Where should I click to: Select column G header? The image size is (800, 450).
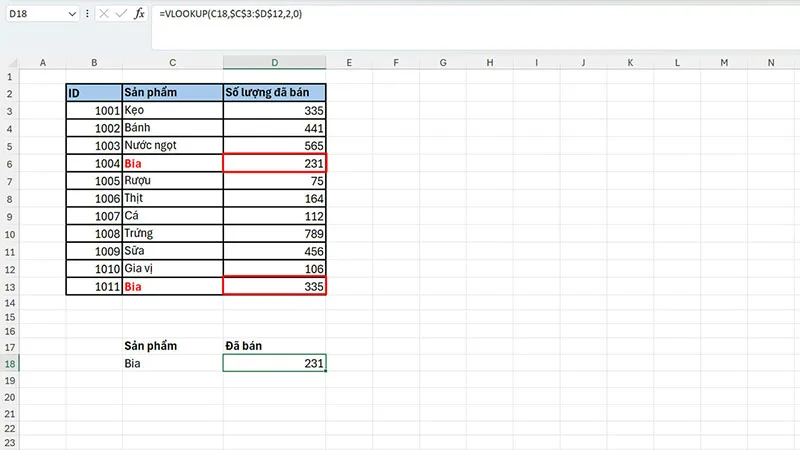click(443, 63)
